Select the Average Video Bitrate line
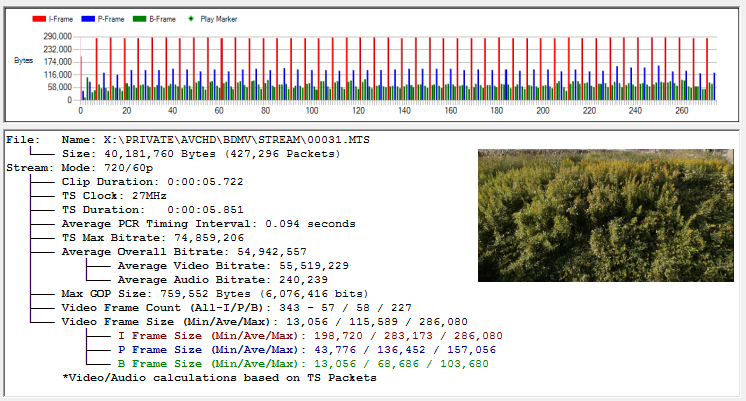Viewport: 746px width, 401px height. 232,266
